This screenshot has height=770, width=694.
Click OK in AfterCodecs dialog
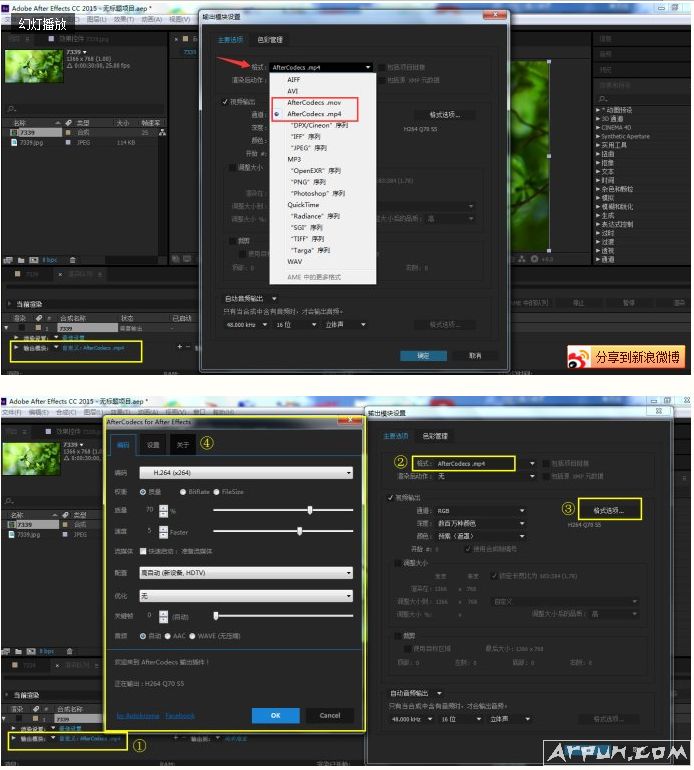point(276,715)
